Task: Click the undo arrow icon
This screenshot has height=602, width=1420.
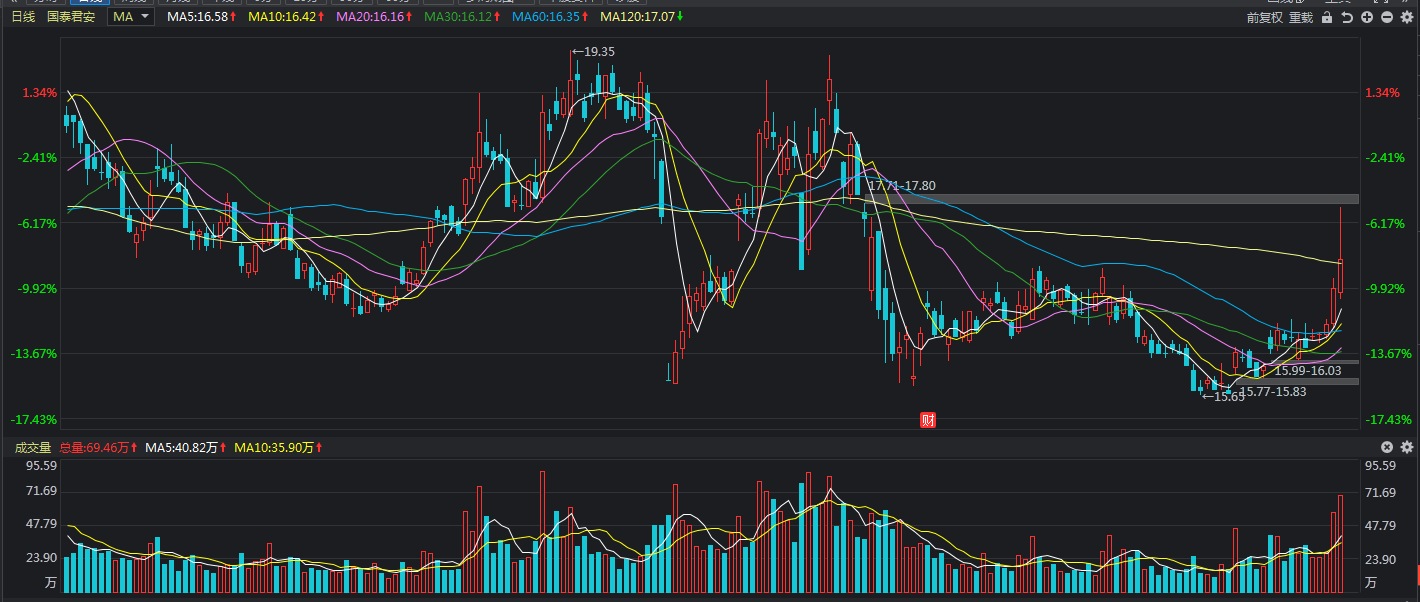Action: pos(1347,17)
